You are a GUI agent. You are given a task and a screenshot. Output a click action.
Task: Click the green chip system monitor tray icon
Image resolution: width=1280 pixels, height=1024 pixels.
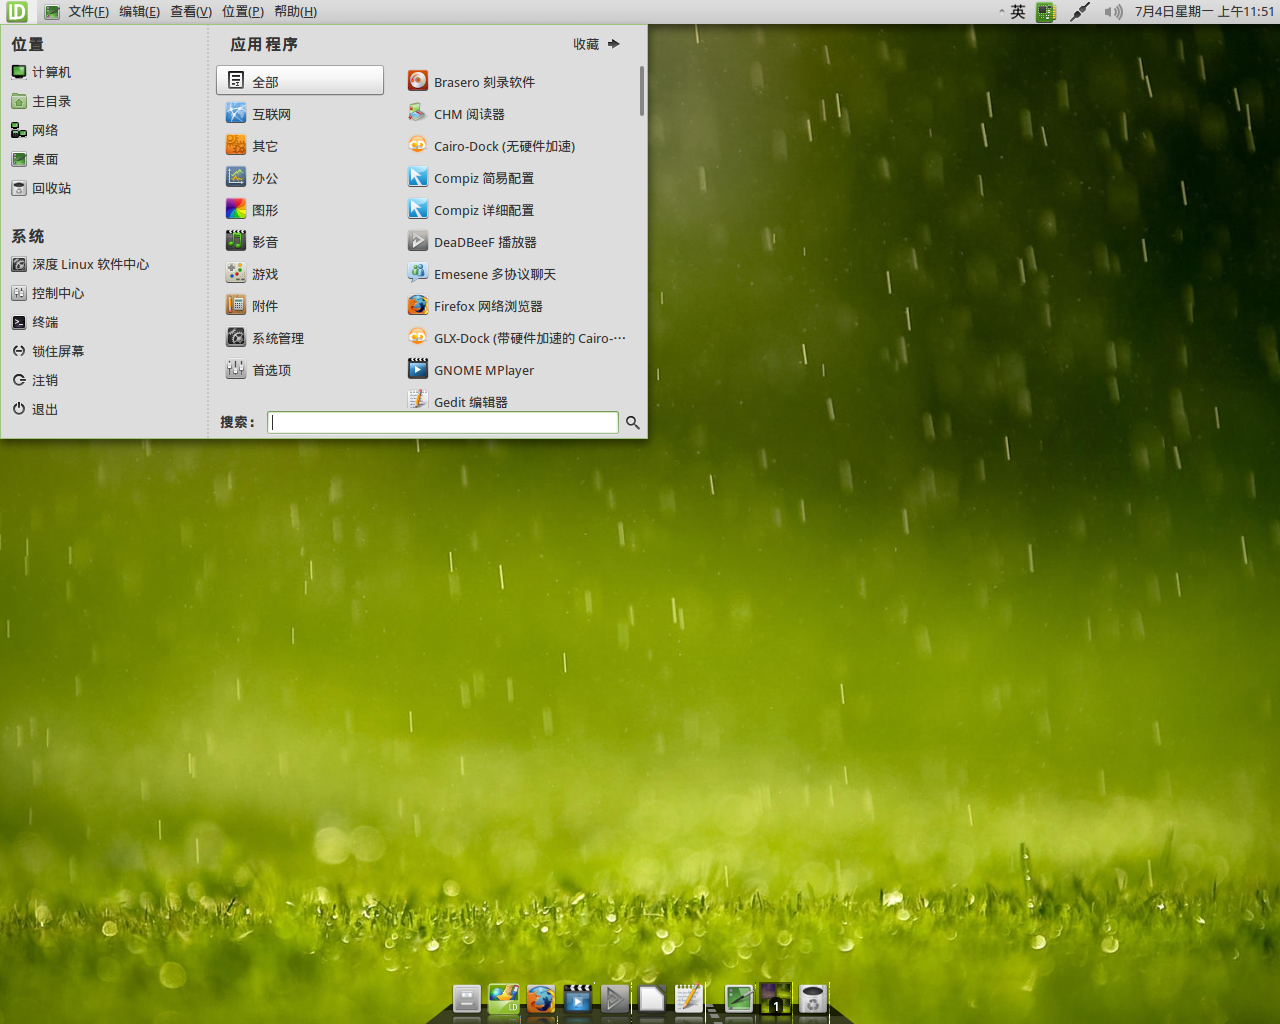point(1046,12)
